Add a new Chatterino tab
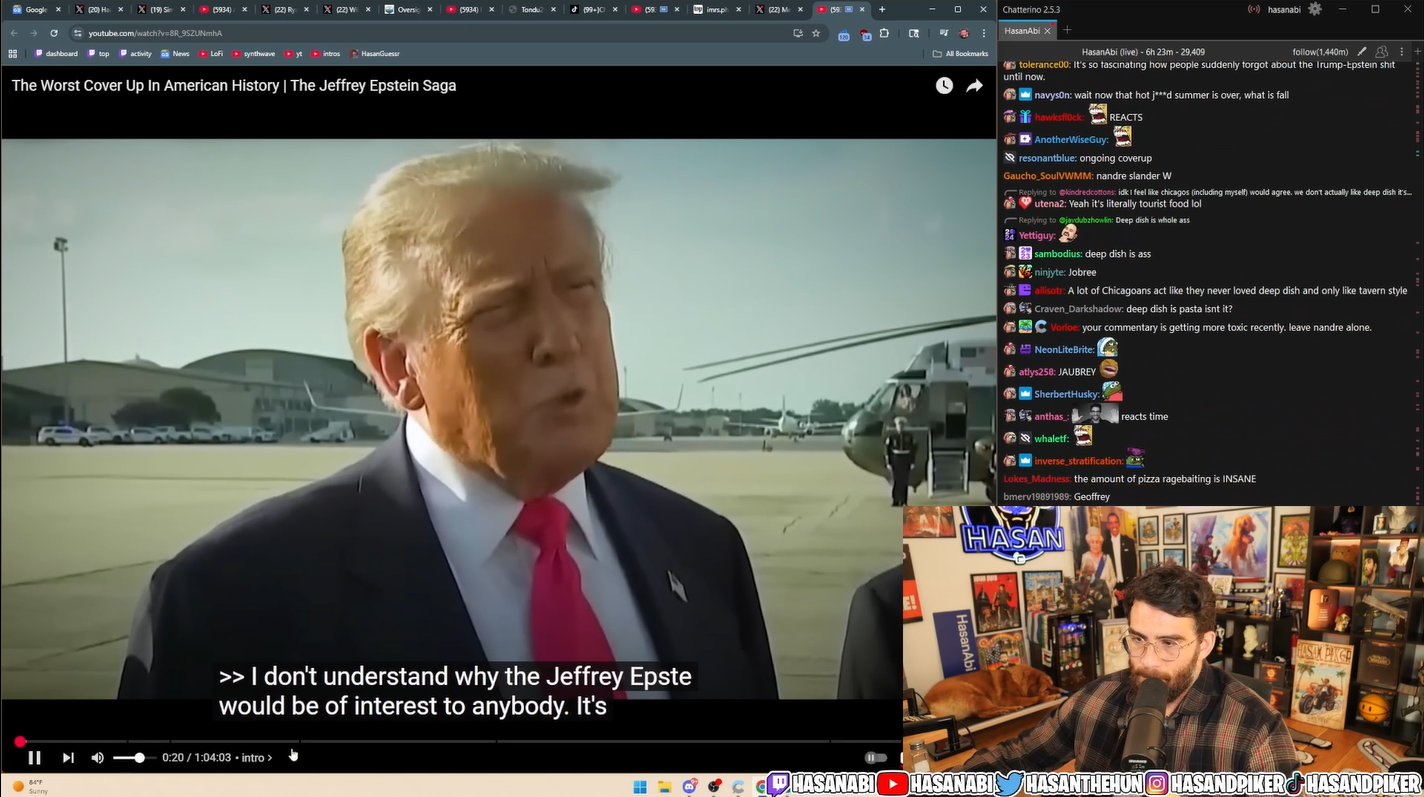 tap(1067, 30)
